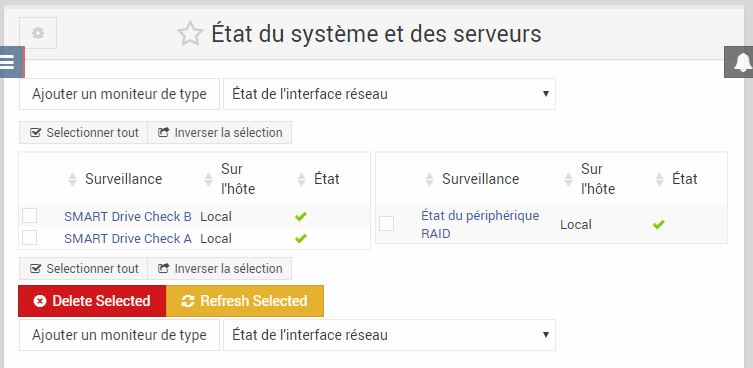The image size is (753, 368).
Task: Click red Delete Selected button
Action: tap(92, 301)
